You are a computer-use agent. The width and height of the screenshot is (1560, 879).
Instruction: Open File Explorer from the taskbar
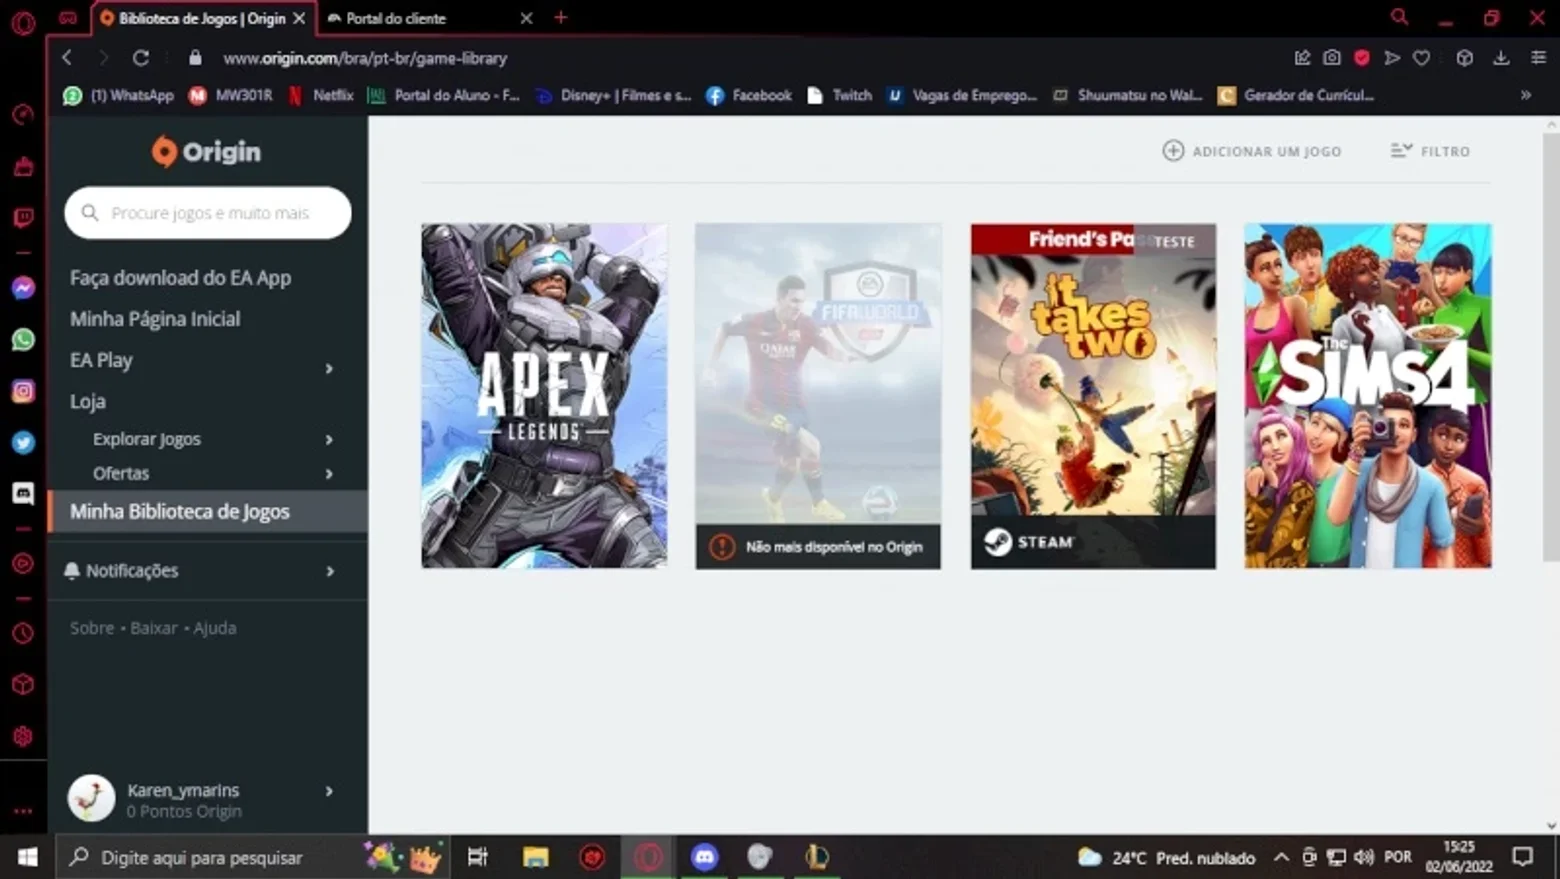click(536, 857)
